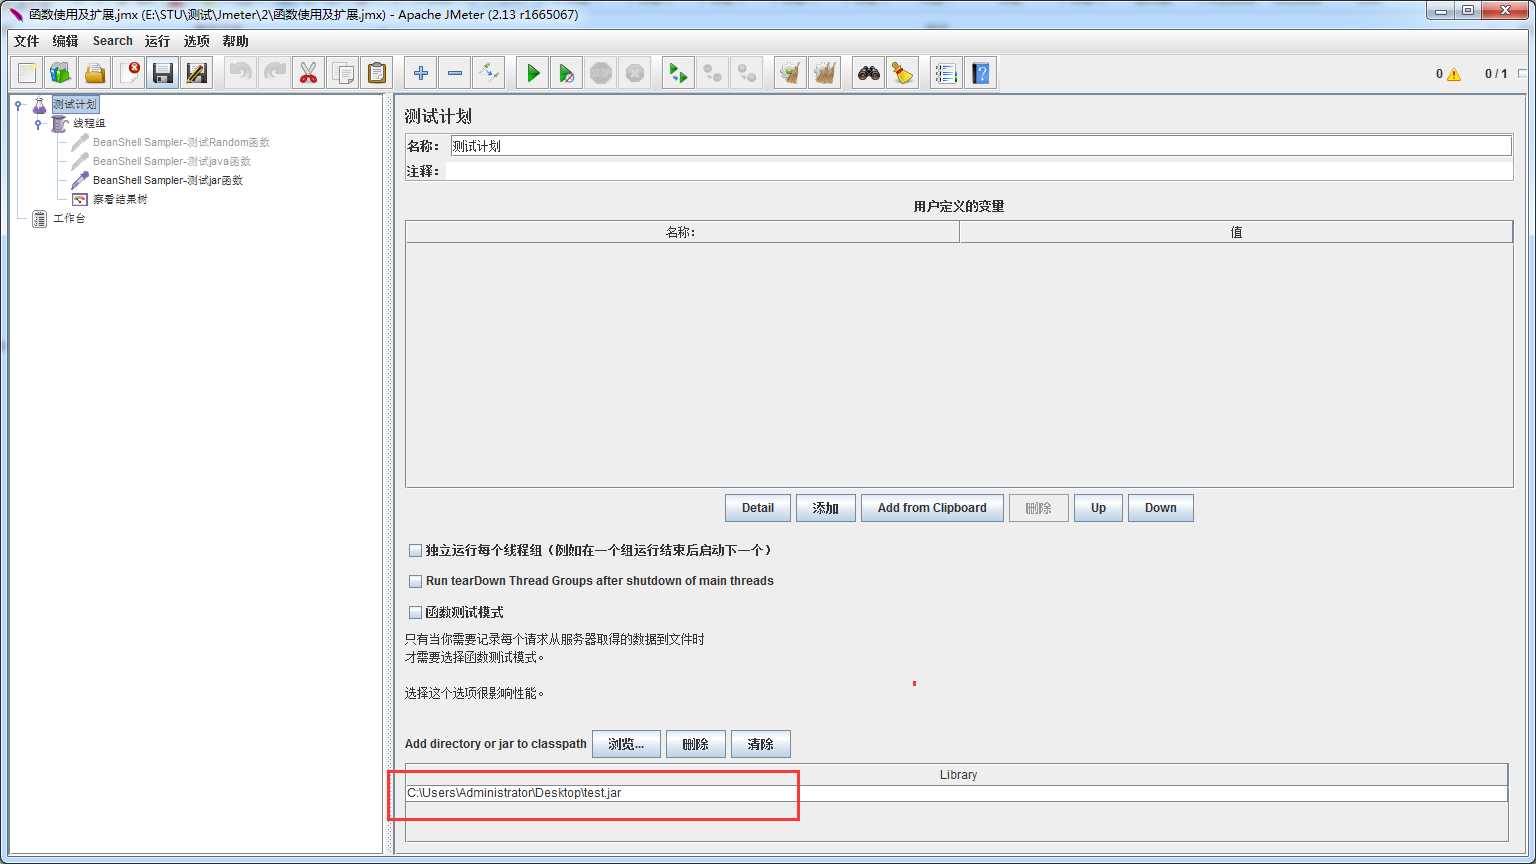Click the Library column header

[x=957, y=775]
